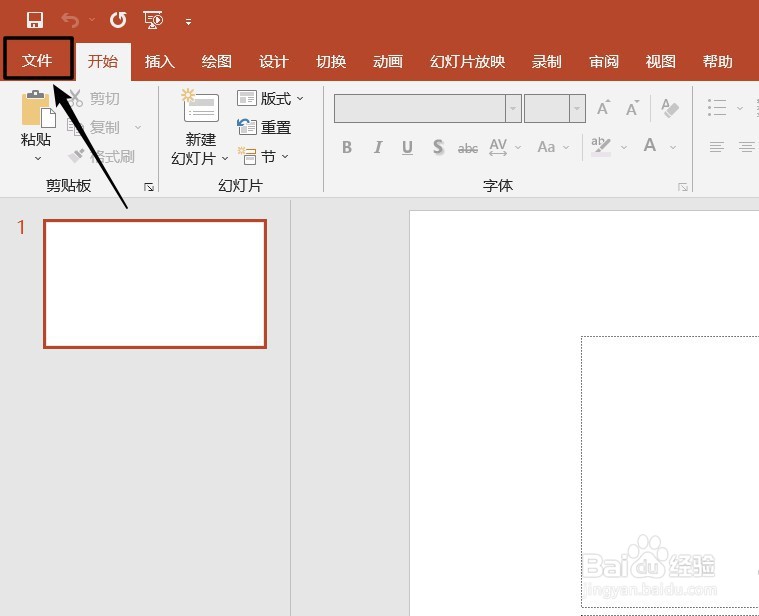Open the 剪贴板 clipboard pane launcher

tap(149, 187)
